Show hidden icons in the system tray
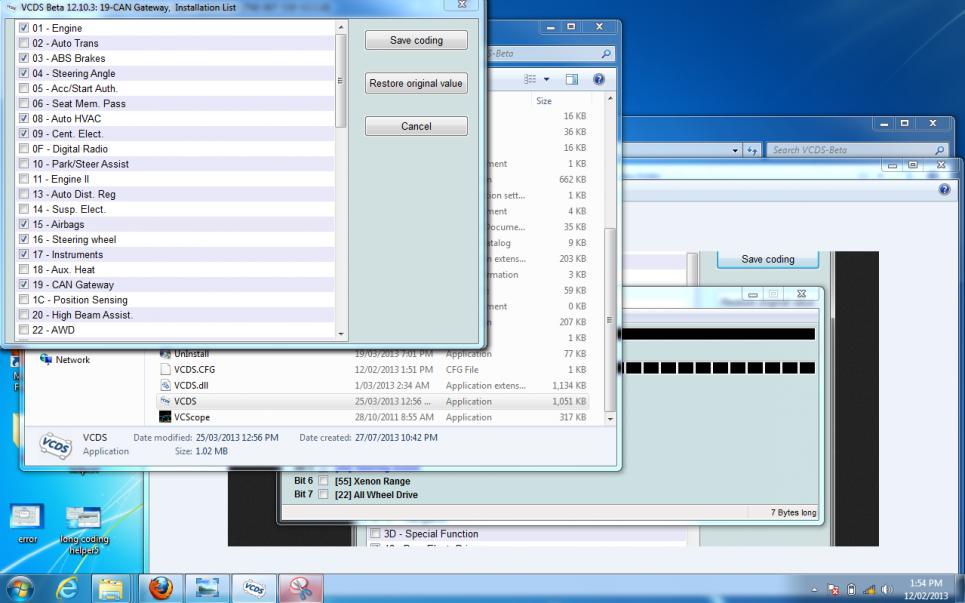 pyautogui.click(x=815, y=590)
